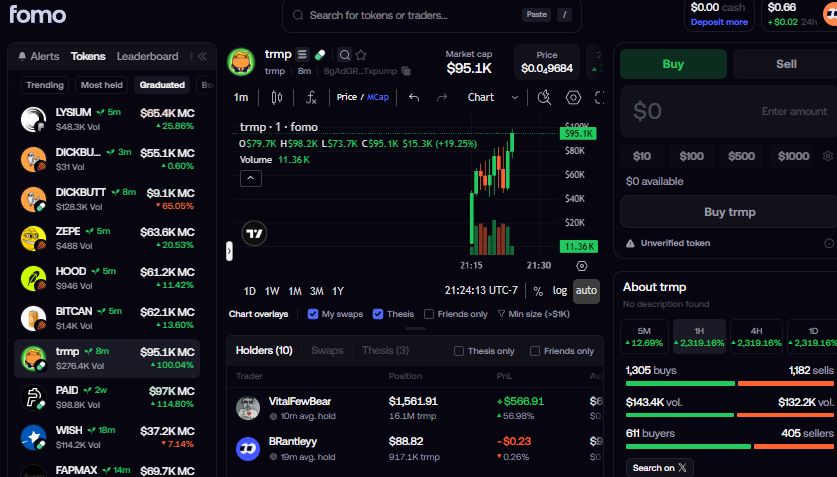Toggle auto scale on chart
Screen dimensions: 837x477
[x=586, y=291]
